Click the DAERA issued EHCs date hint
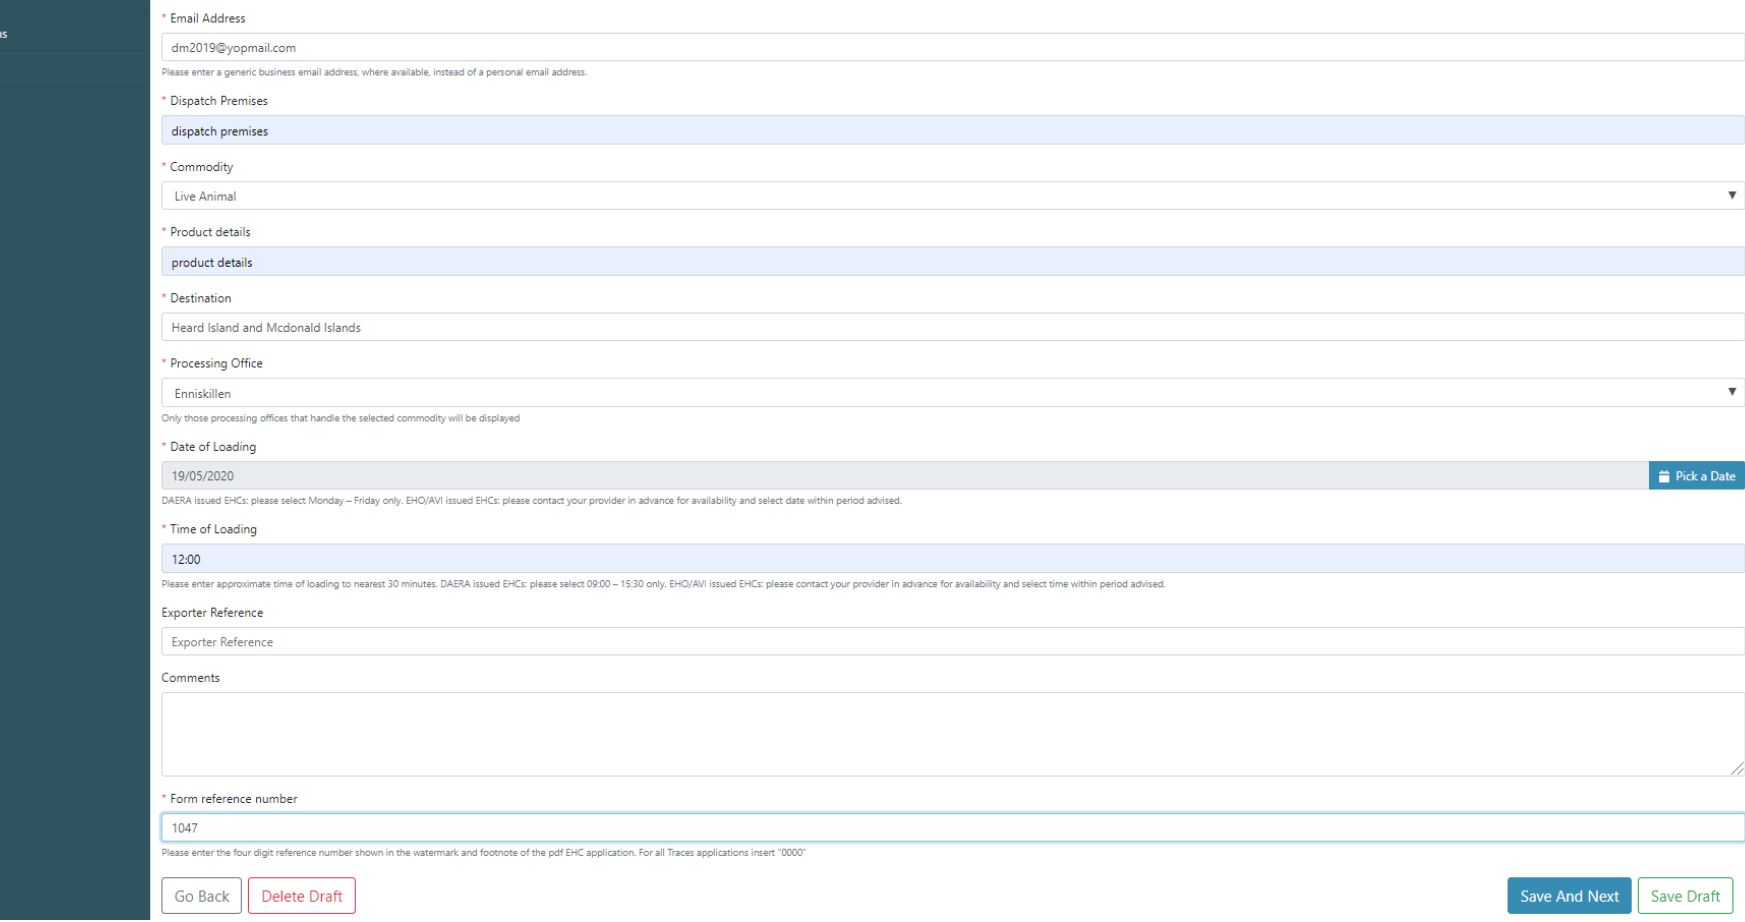Image resolution: width=1745 pixels, height=922 pixels. click(x=531, y=501)
